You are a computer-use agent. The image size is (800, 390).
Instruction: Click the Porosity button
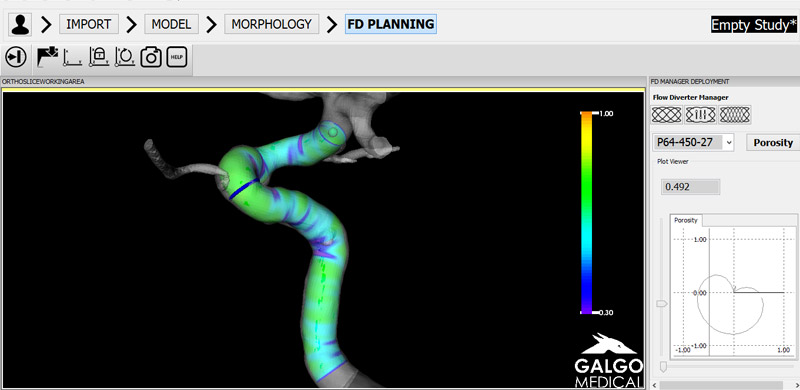pyautogui.click(x=773, y=142)
